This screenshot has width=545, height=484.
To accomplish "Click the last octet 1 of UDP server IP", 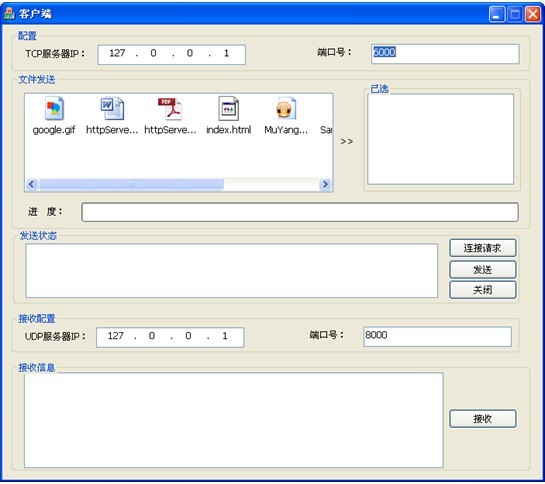I will [x=225, y=336].
